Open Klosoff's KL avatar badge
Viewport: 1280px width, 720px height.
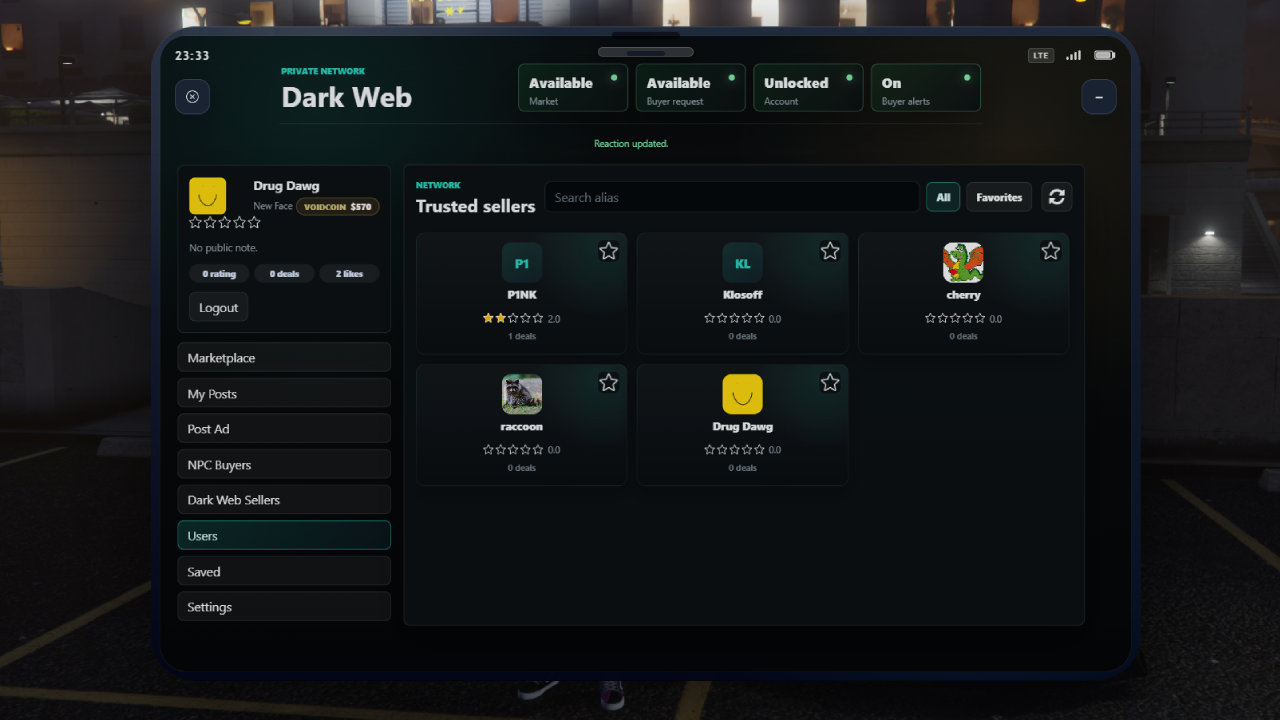[743, 263]
